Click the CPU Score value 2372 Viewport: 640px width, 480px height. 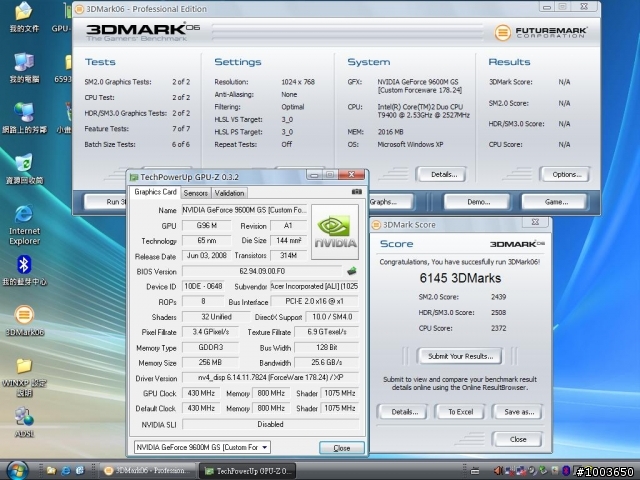click(x=498, y=328)
